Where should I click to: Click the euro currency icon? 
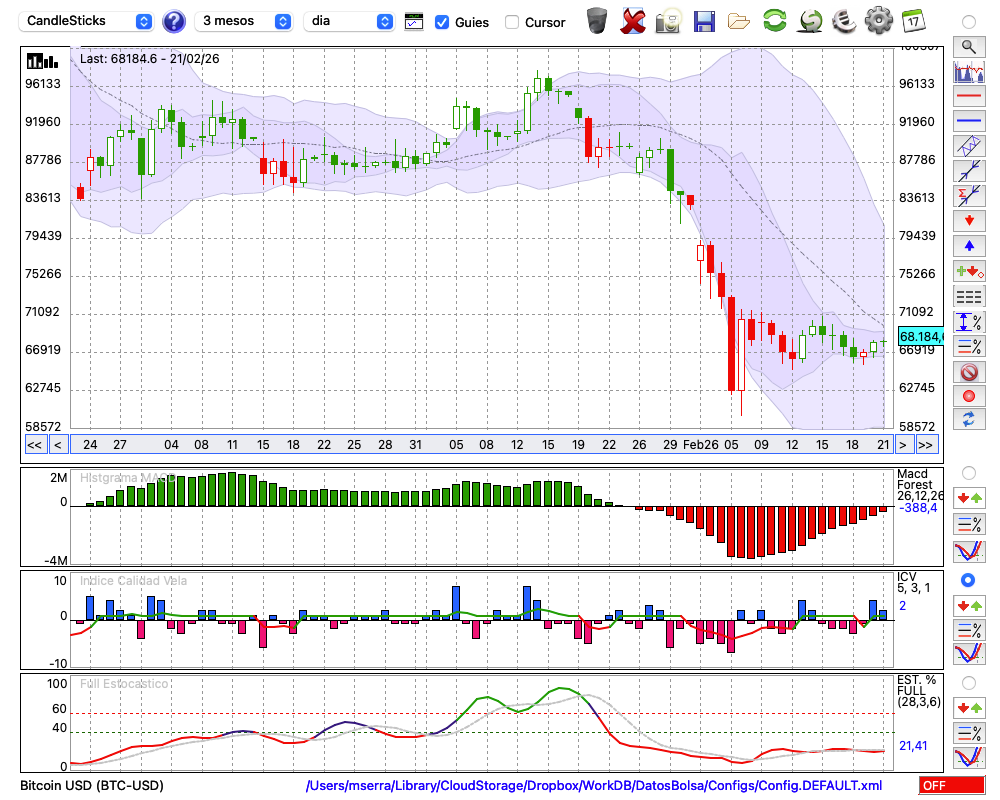[845, 21]
